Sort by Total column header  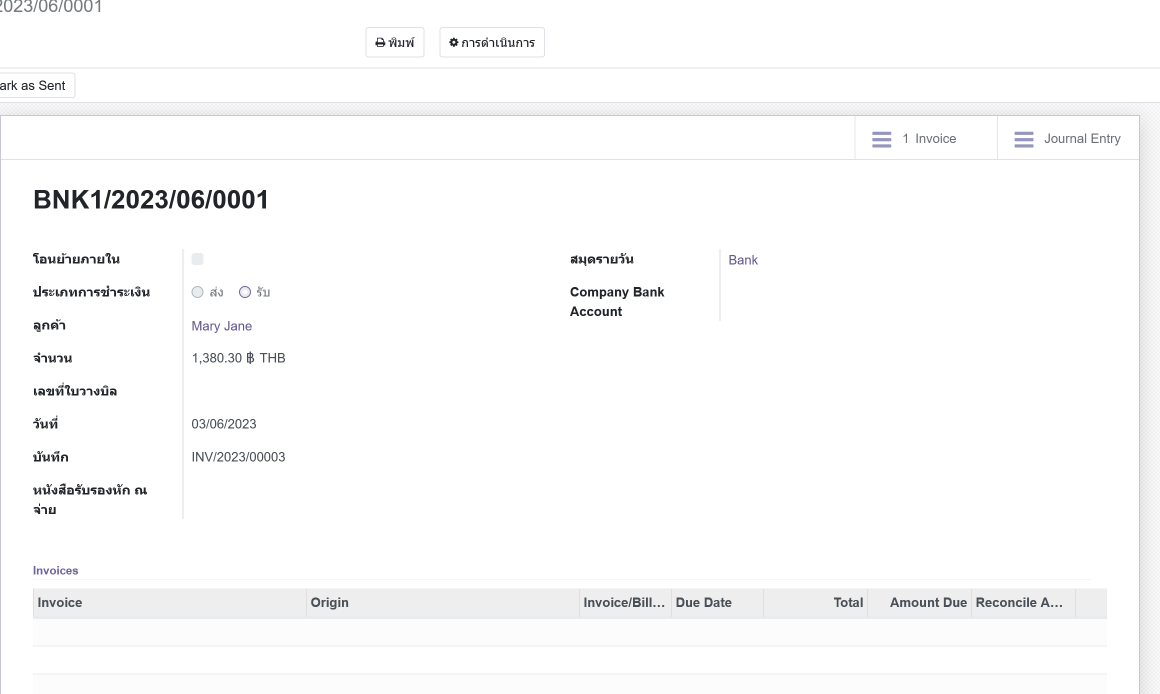(x=847, y=603)
